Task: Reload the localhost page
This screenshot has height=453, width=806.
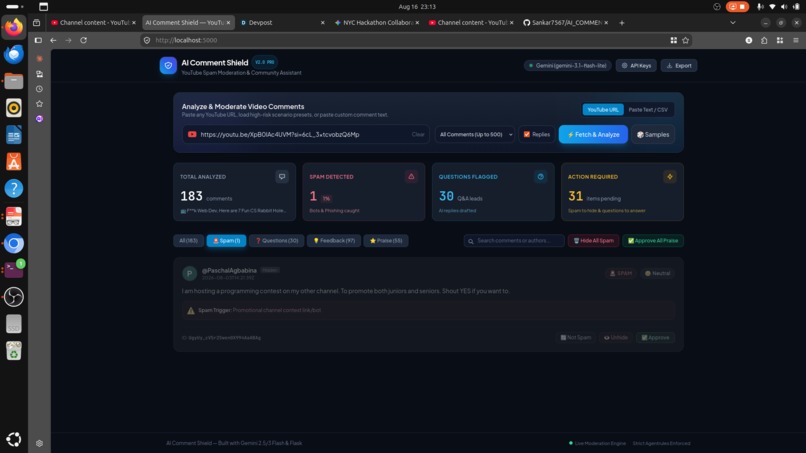Action: (x=83, y=40)
